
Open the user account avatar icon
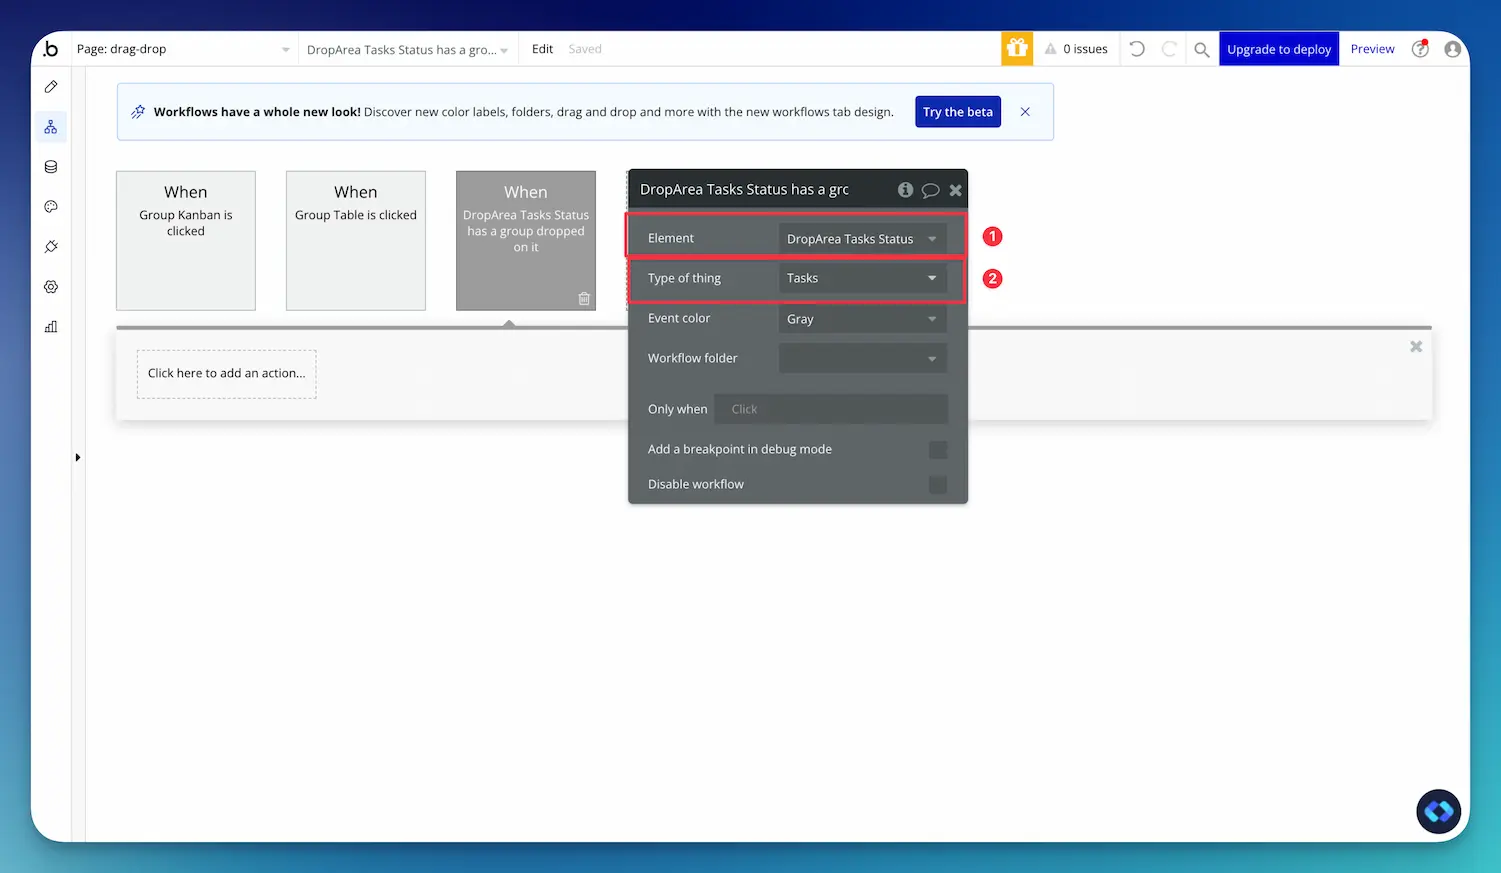pyautogui.click(x=1453, y=49)
